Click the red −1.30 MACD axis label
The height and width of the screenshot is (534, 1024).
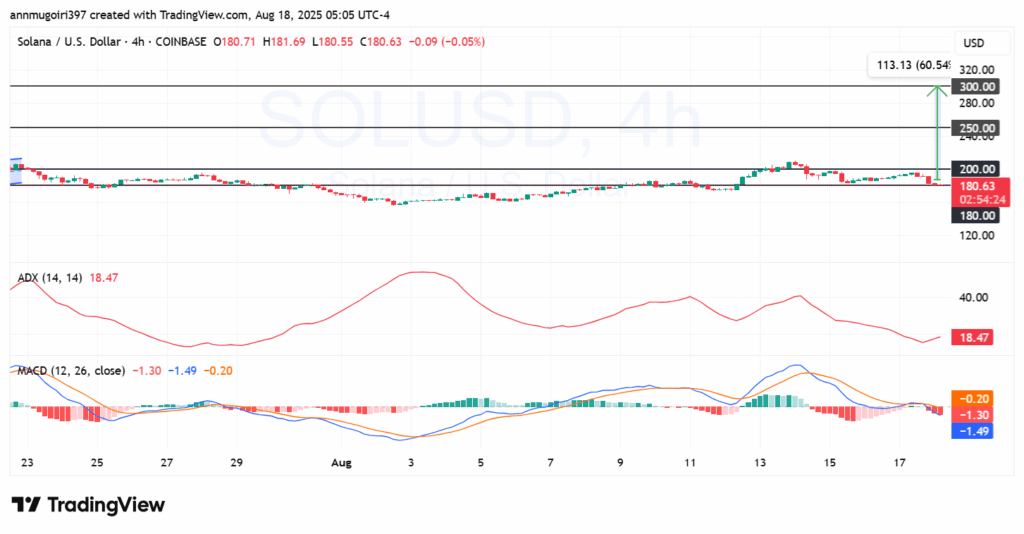[972, 415]
